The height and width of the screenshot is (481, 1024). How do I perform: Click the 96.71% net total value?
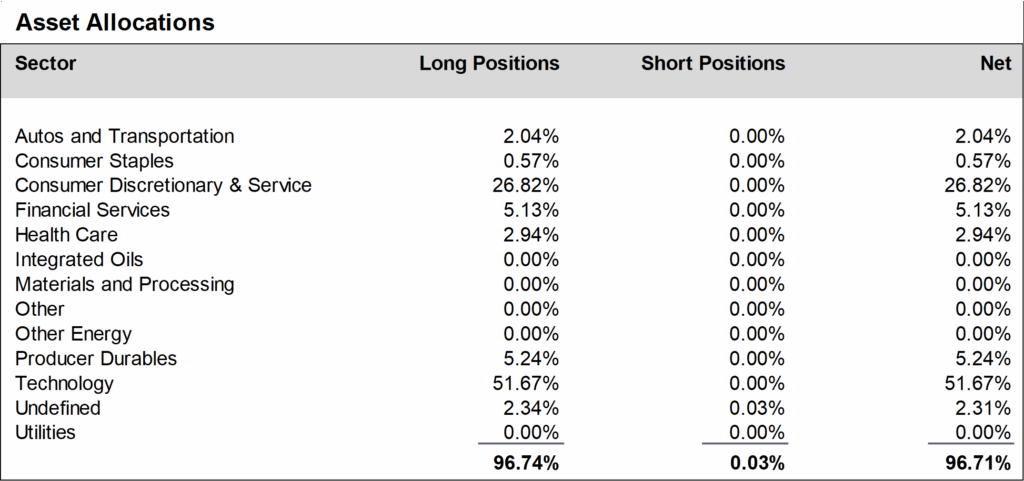979,463
